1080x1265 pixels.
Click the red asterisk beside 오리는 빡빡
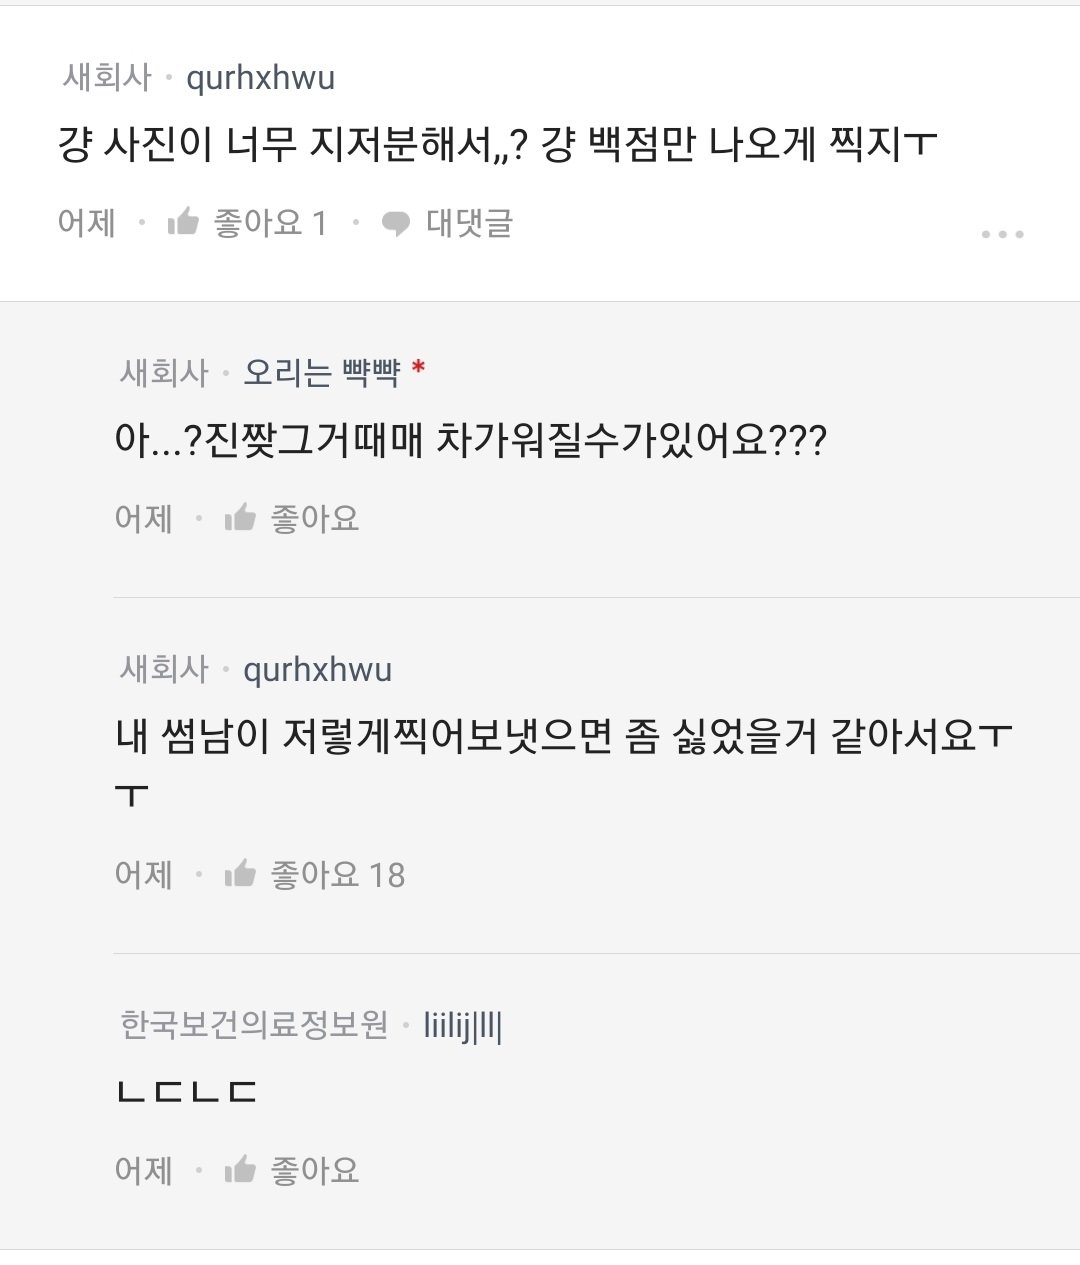[418, 369]
